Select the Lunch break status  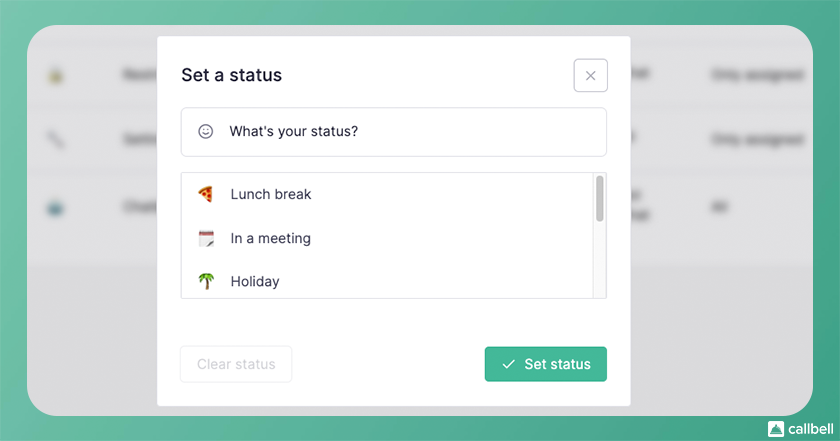pos(271,194)
